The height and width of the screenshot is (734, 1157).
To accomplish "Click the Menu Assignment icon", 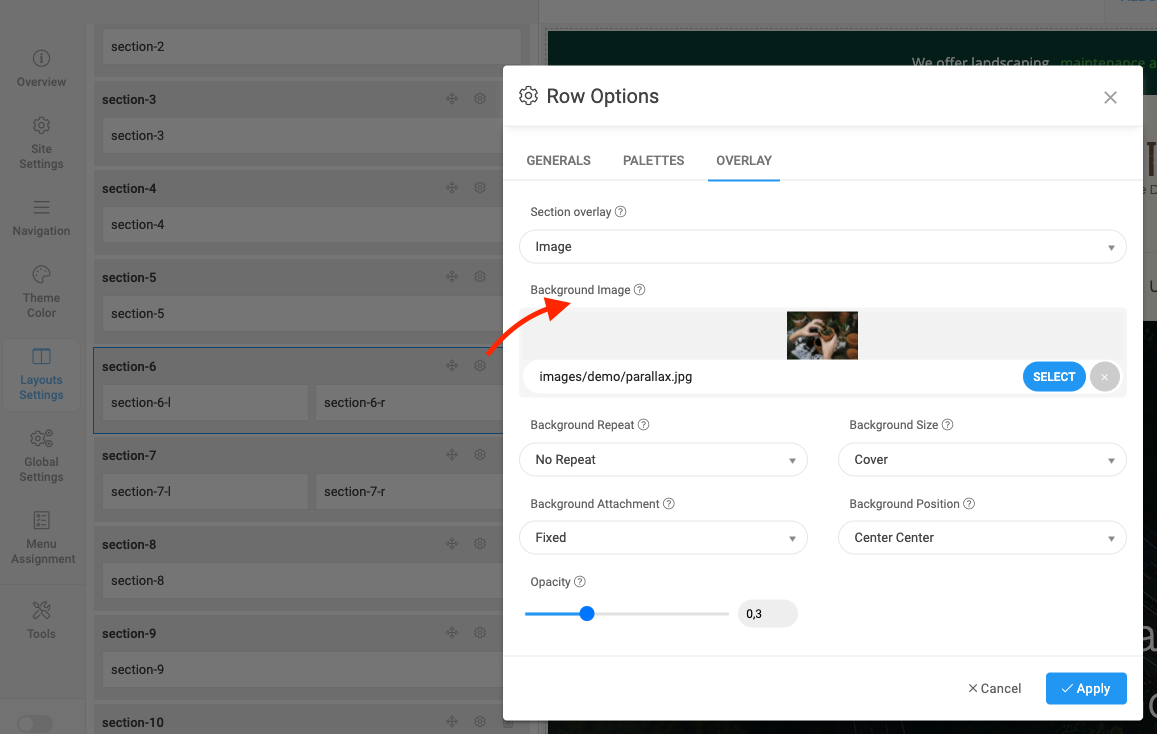I will point(41,521).
